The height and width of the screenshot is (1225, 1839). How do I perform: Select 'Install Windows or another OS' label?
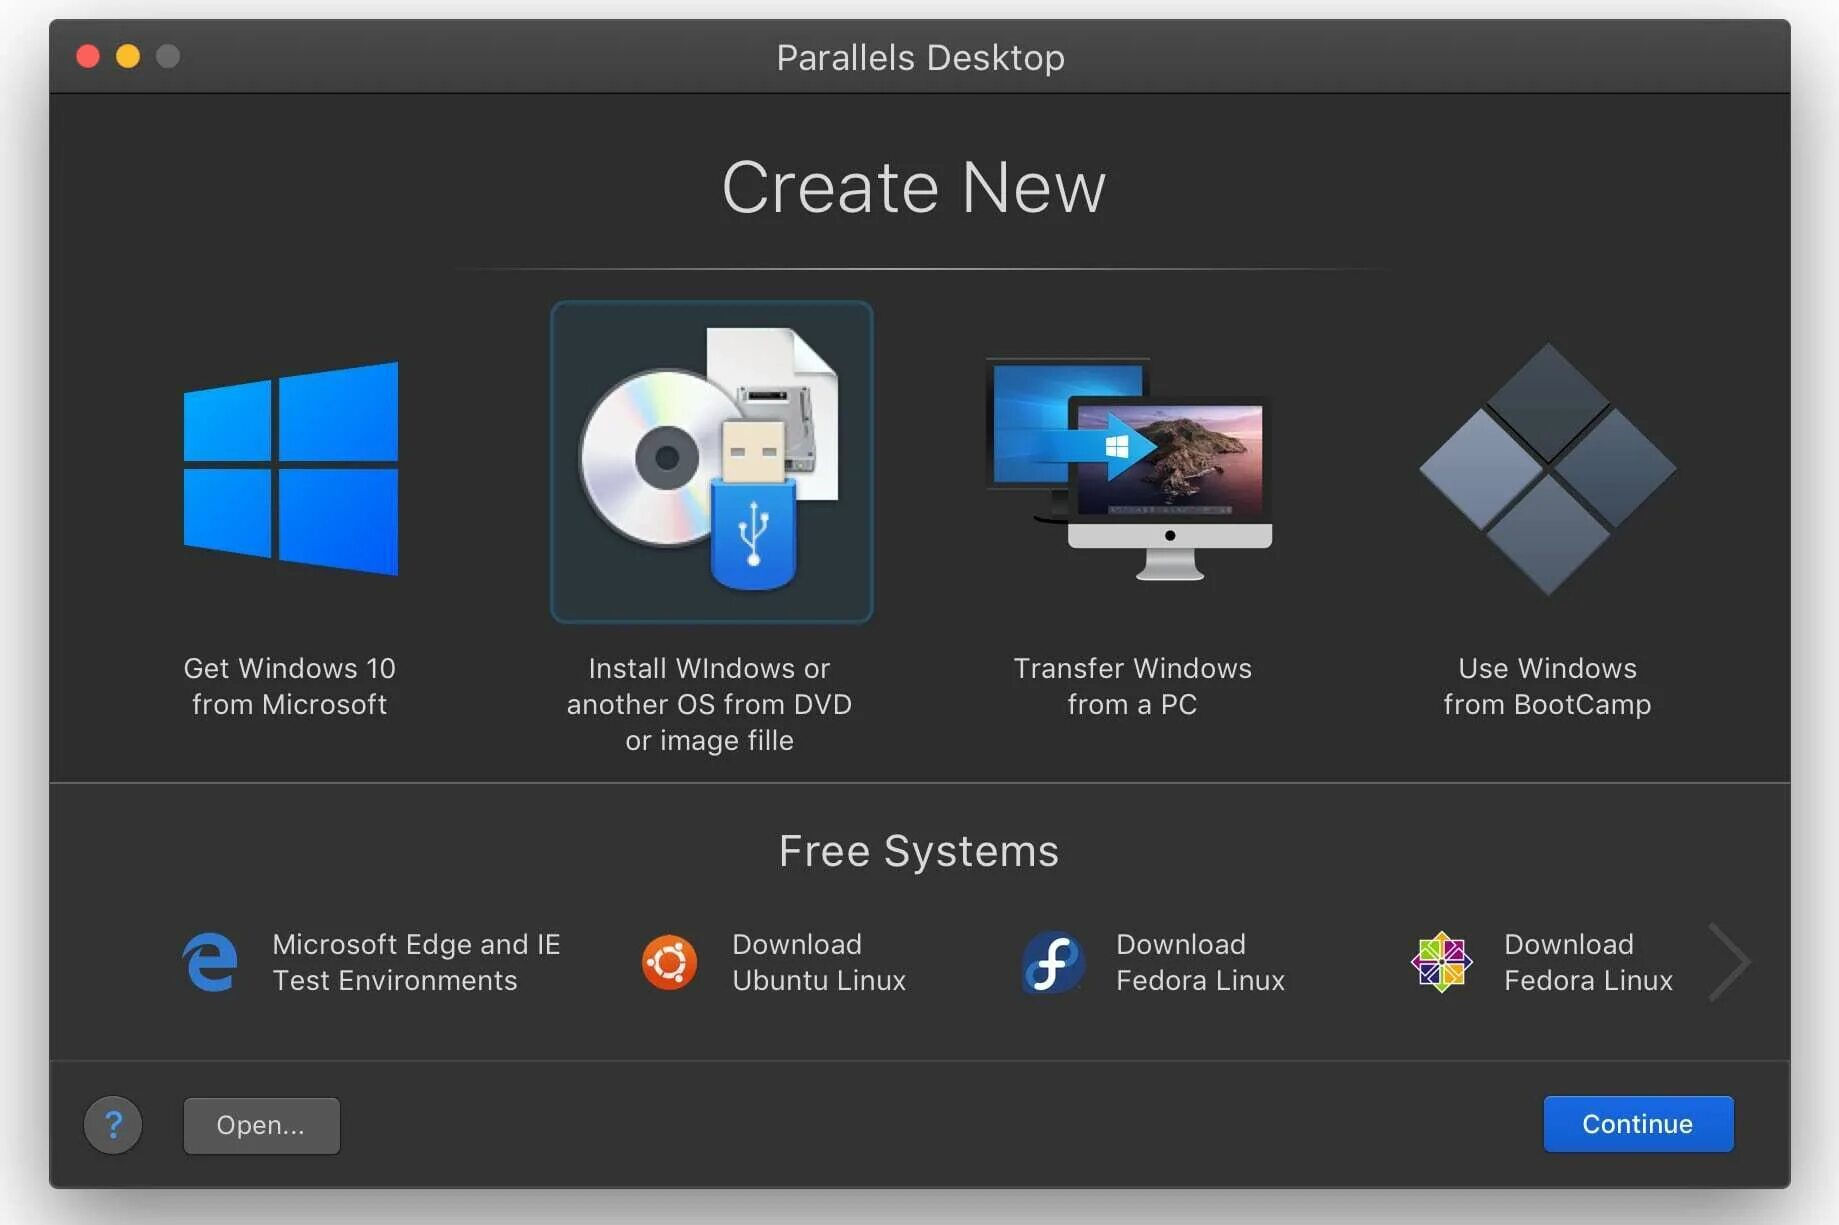pos(710,704)
